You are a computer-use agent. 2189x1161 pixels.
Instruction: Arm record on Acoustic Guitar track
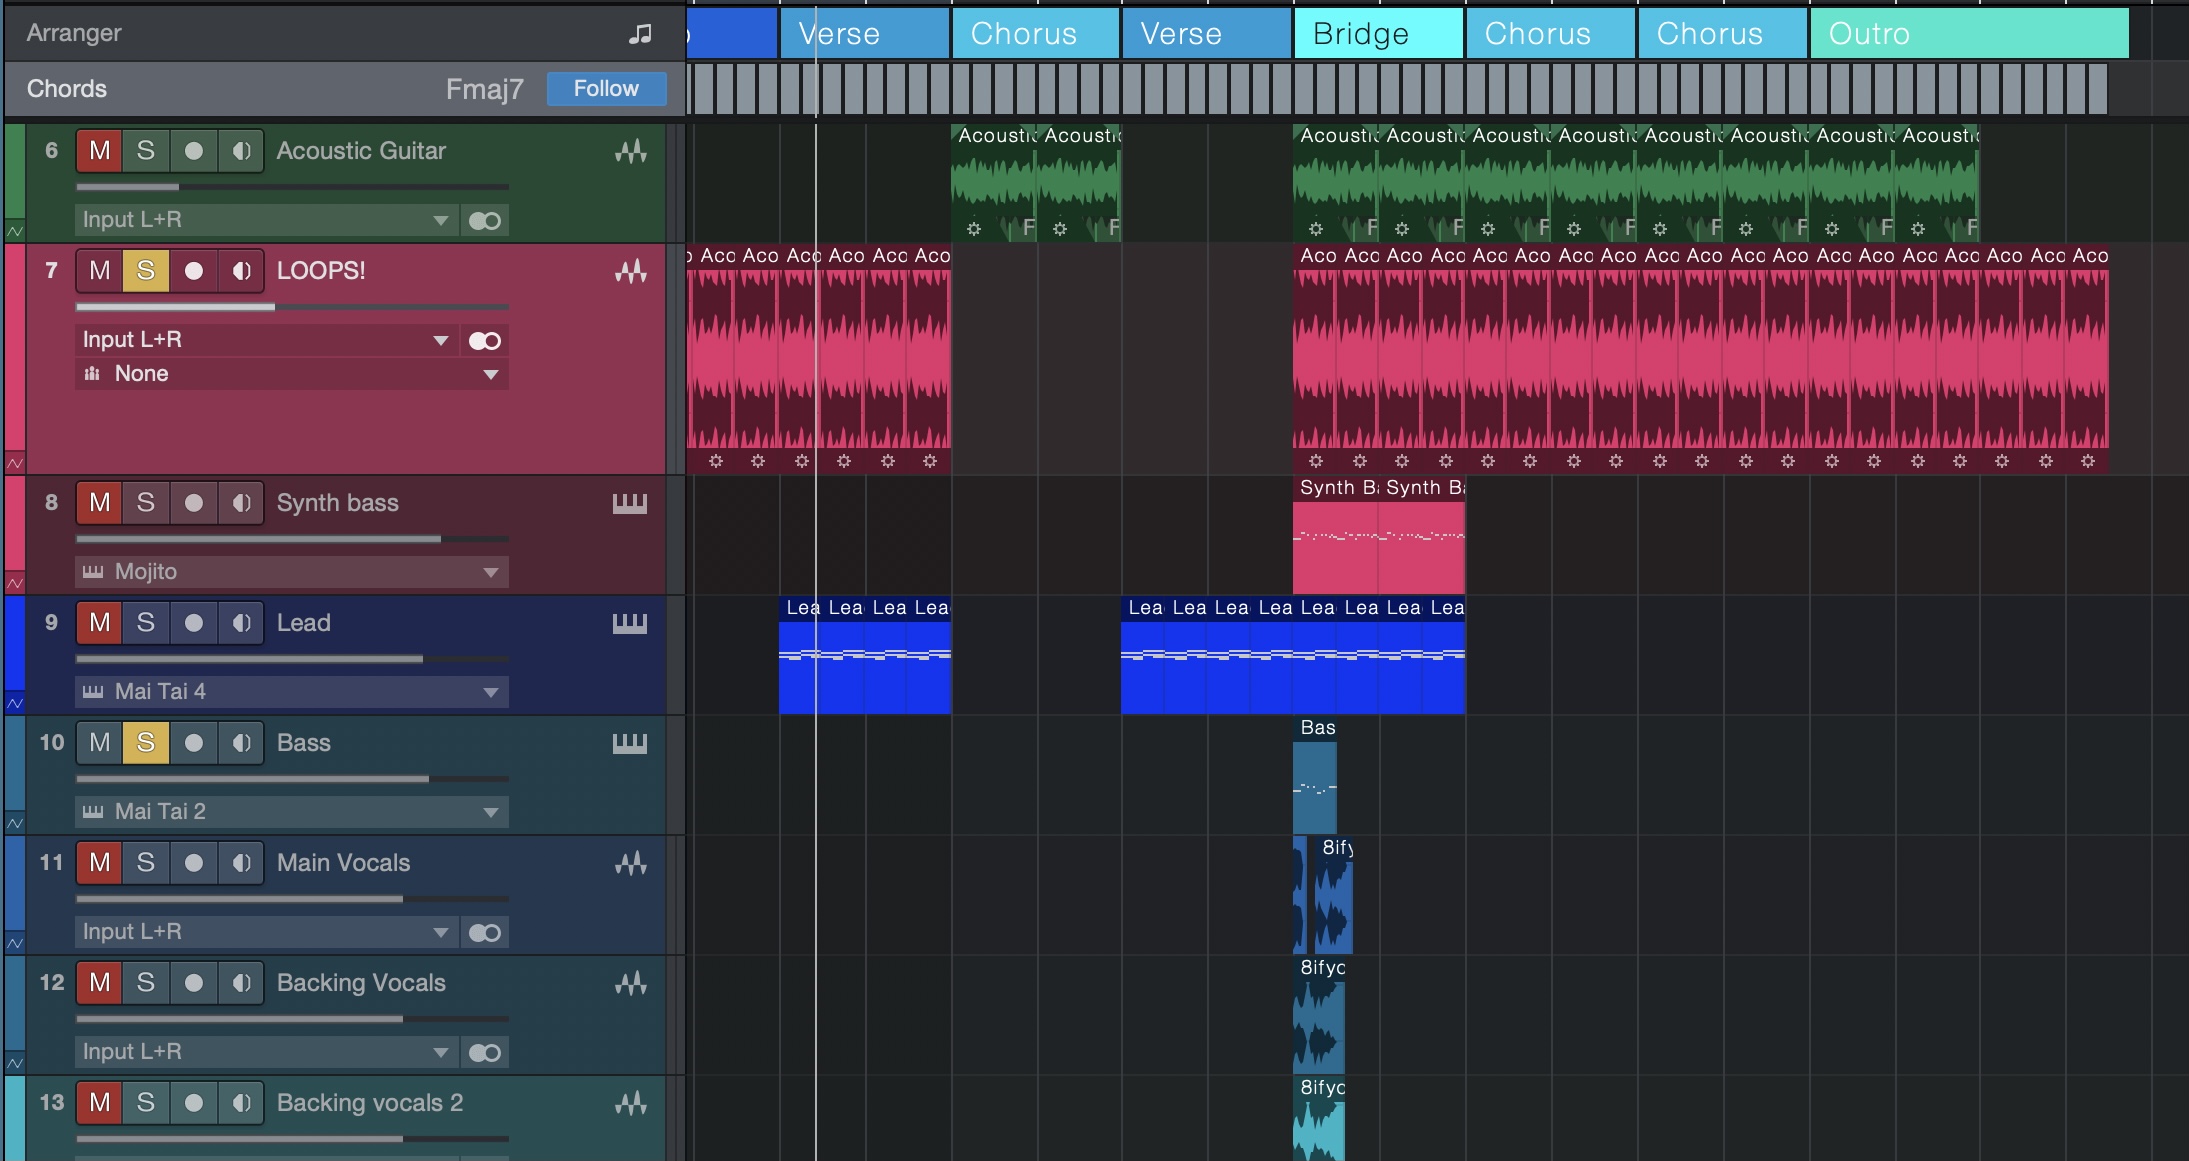194,151
